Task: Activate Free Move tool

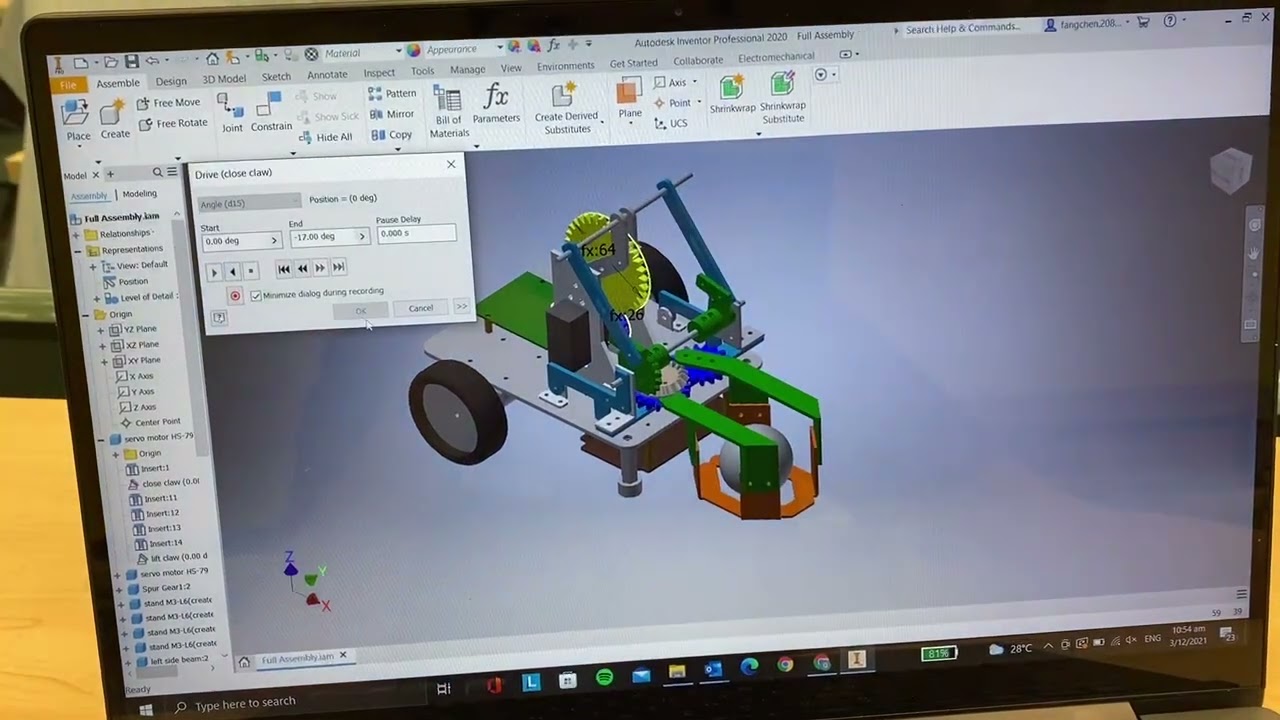Action: point(168,103)
